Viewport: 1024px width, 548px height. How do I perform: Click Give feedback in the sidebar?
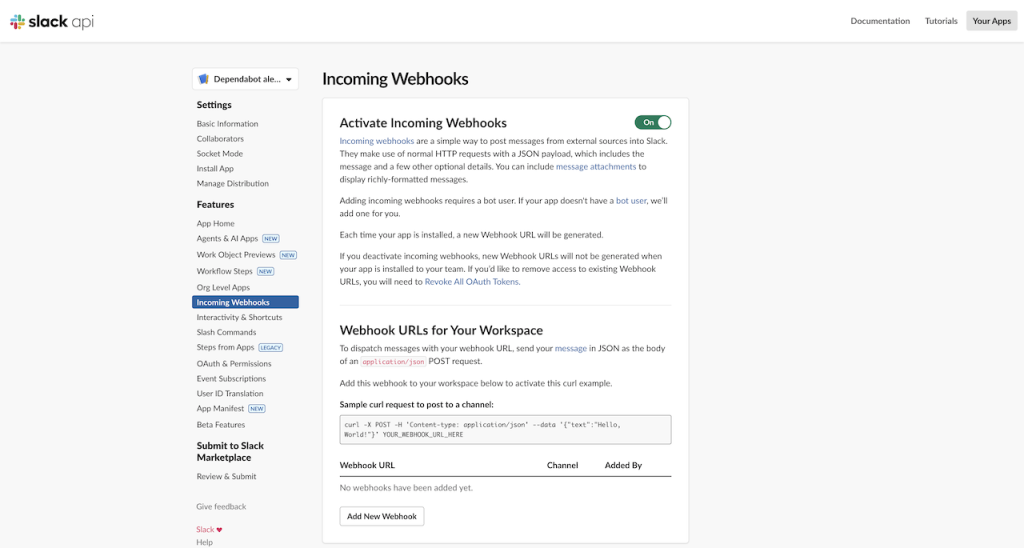[221, 507]
